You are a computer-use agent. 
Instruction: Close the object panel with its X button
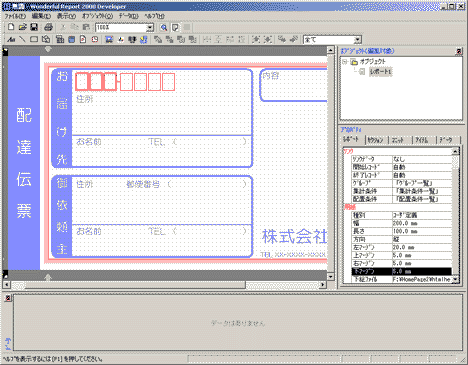[459, 51]
